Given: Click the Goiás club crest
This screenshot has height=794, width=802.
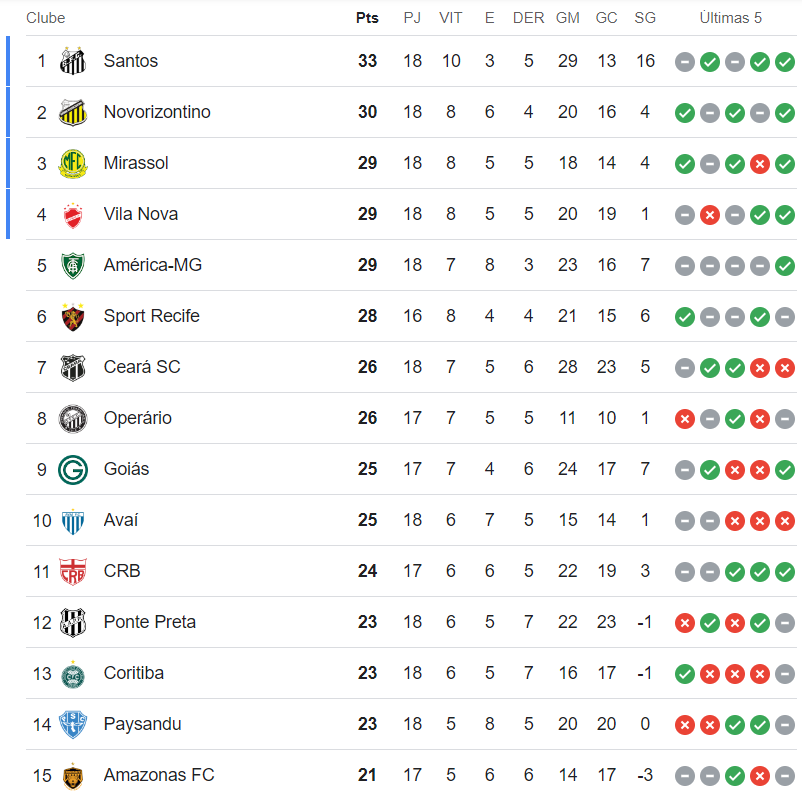Looking at the screenshot, I should point(73,469).
